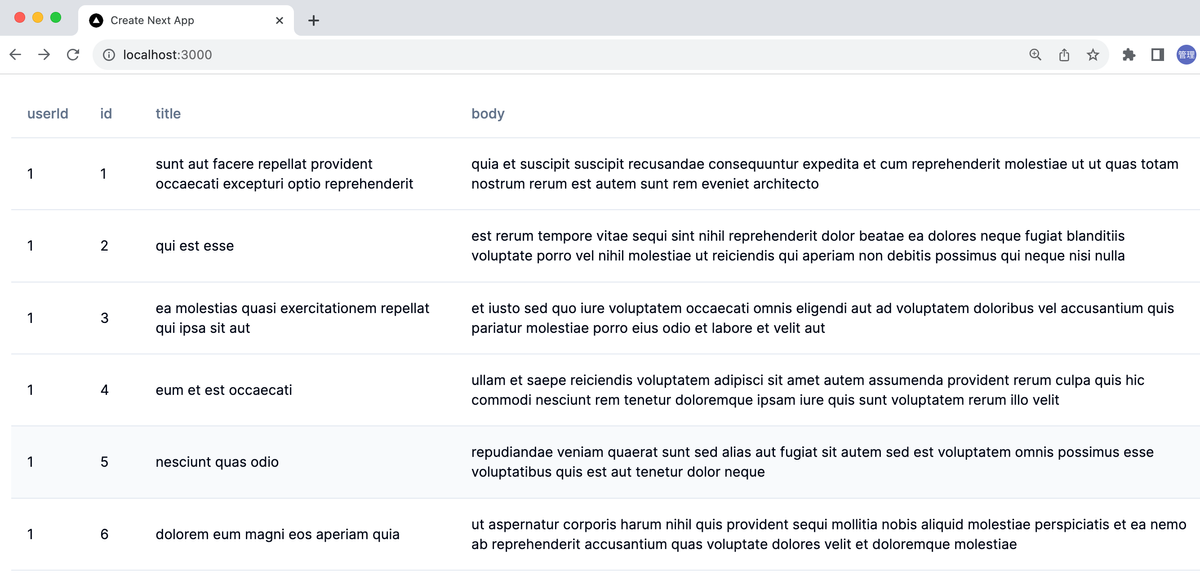Toggle the browser side panel icon

1157,55
